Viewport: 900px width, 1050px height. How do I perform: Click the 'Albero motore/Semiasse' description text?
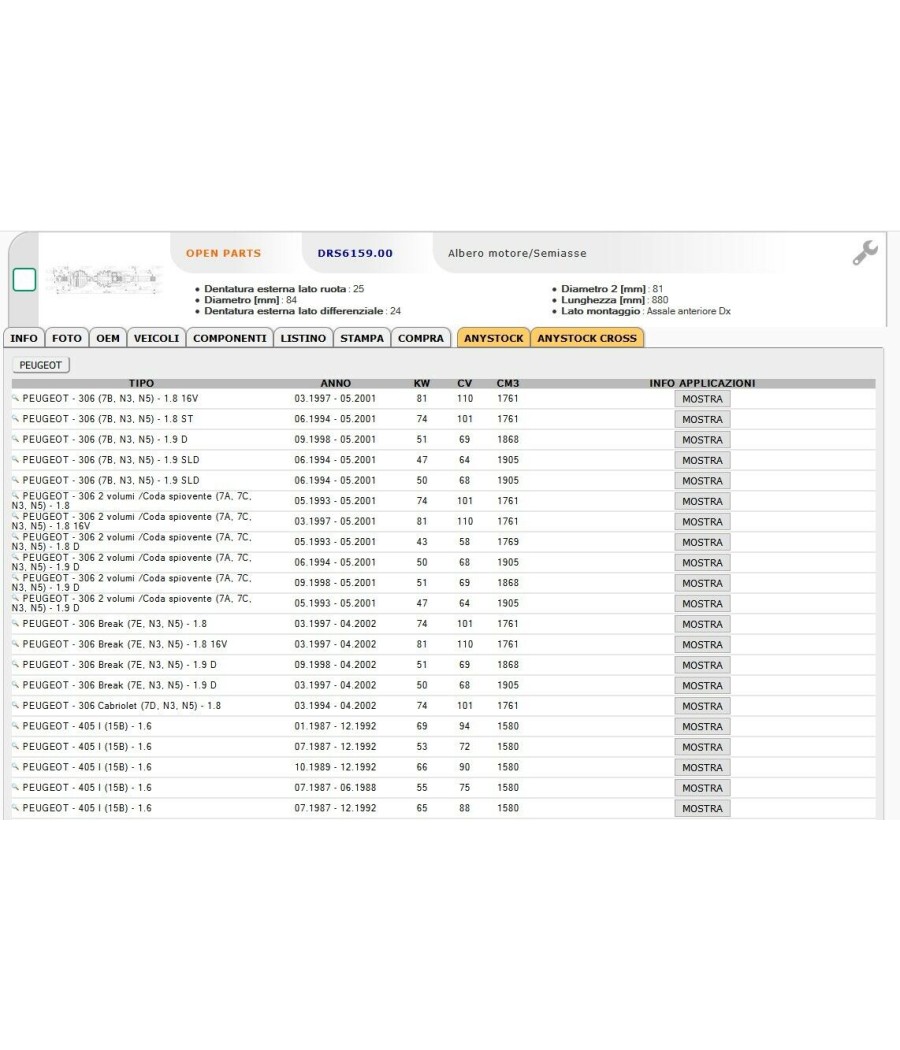[x=517, y=253]
